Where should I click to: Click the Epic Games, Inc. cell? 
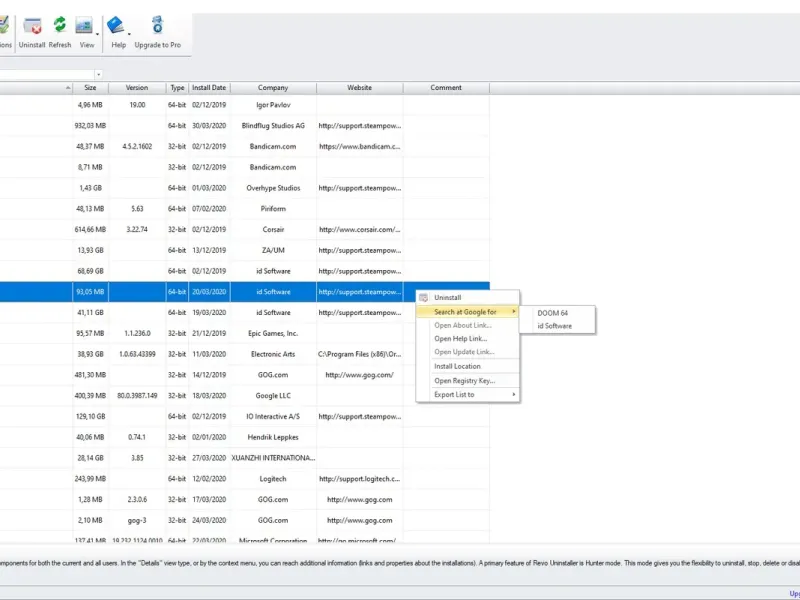click(273, 334)
